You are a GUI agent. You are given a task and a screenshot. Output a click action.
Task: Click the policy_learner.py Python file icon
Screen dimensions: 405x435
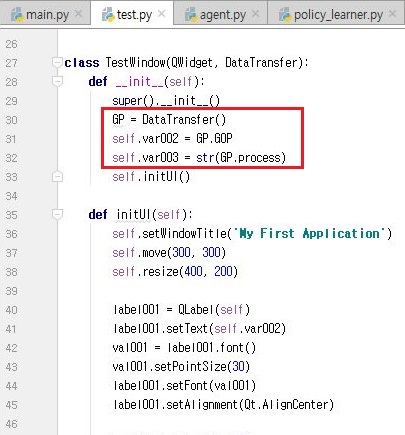pos(285,15)
